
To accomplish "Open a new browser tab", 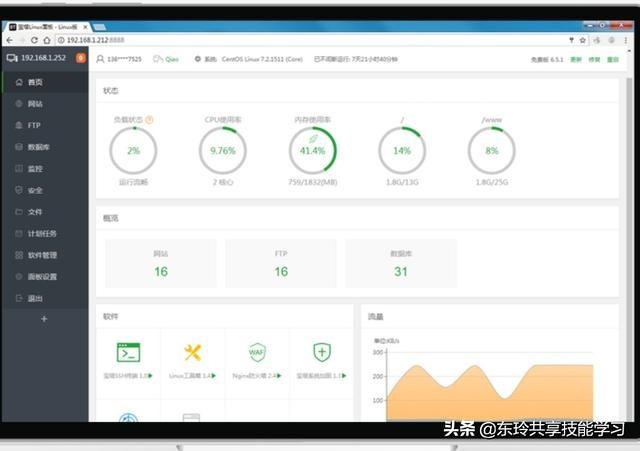I will coord(99,27).
